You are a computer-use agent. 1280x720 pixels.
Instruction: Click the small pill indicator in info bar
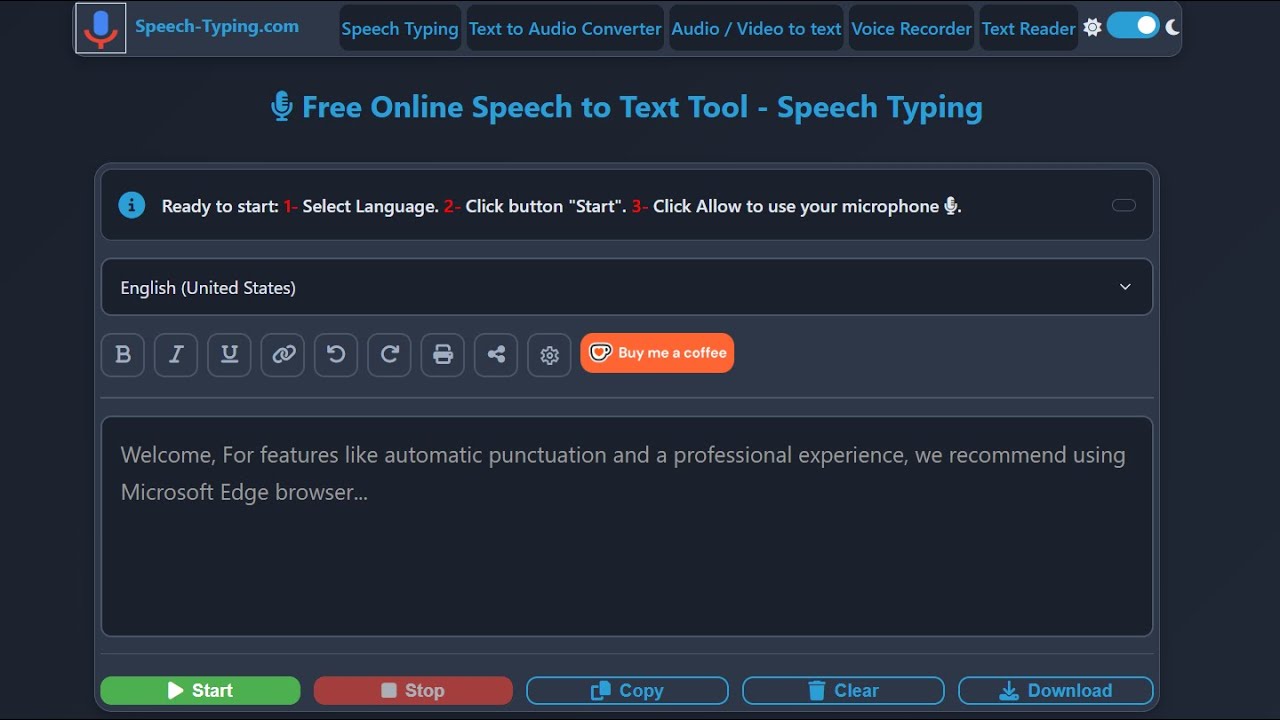point(1124,205)
